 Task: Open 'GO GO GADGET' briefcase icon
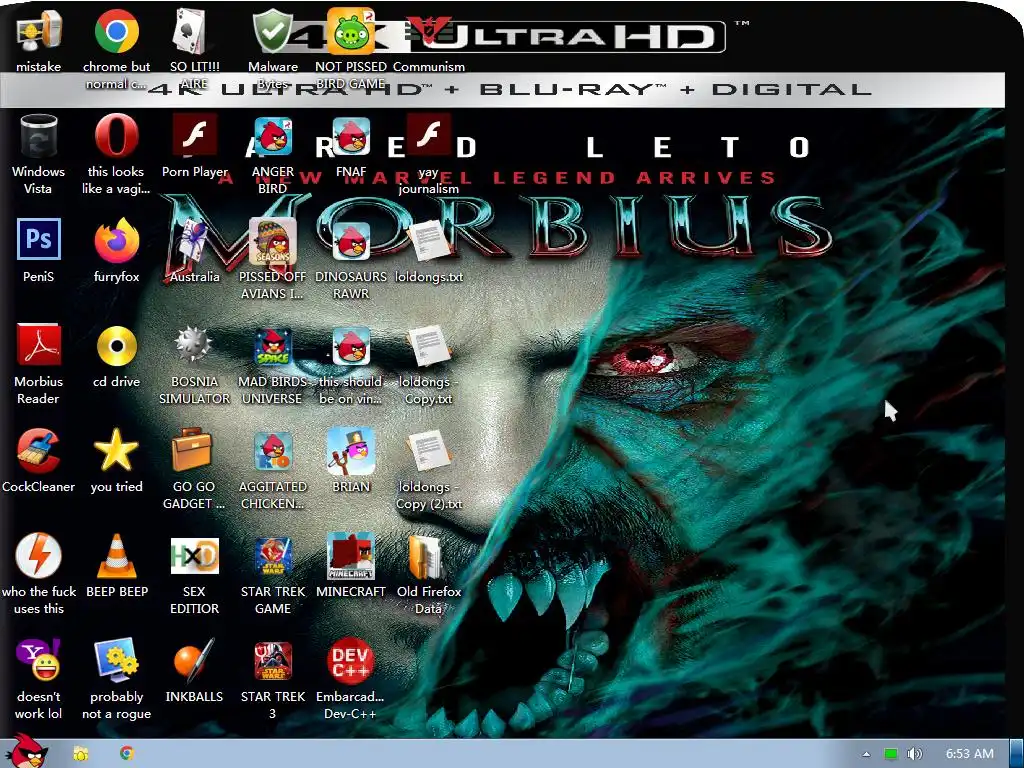coord(192,449)
